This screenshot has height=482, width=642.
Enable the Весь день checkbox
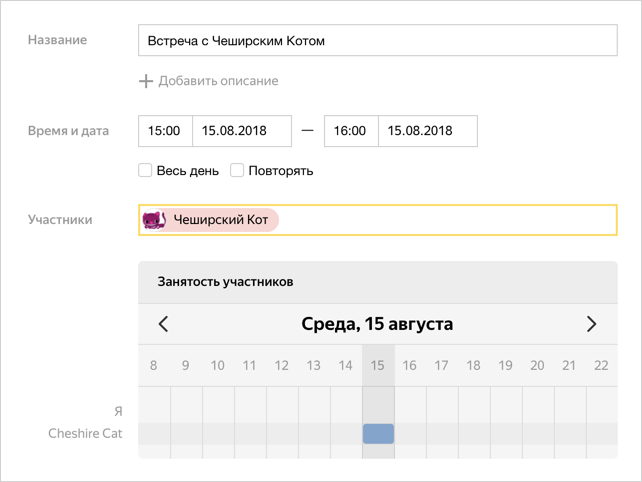[145, 170]
